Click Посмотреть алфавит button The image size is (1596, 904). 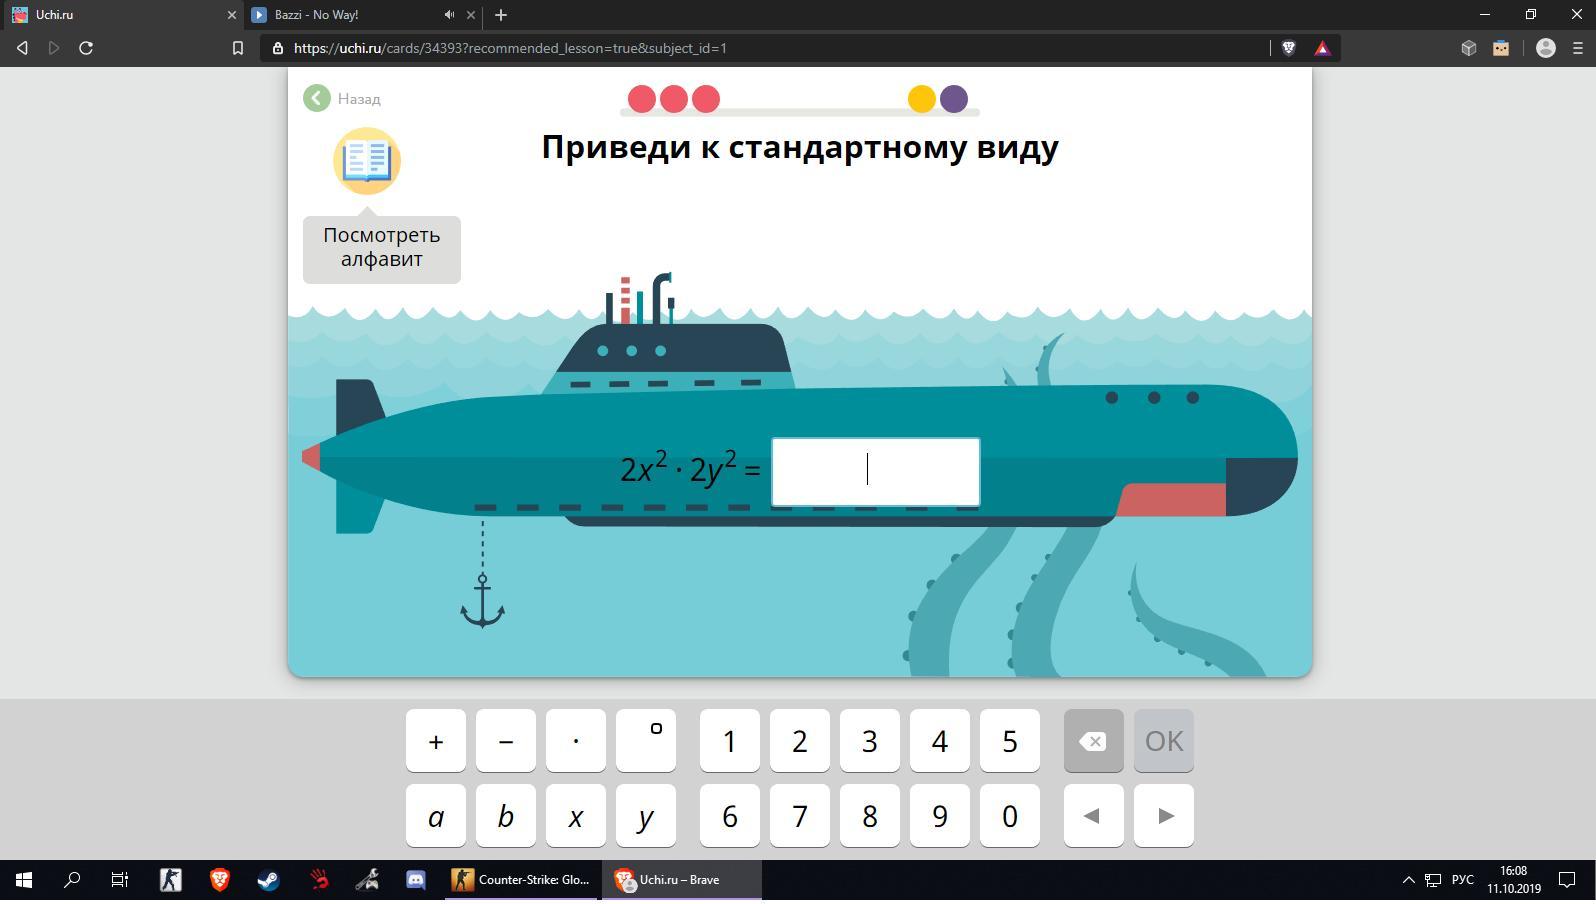(x=382, y=250)
